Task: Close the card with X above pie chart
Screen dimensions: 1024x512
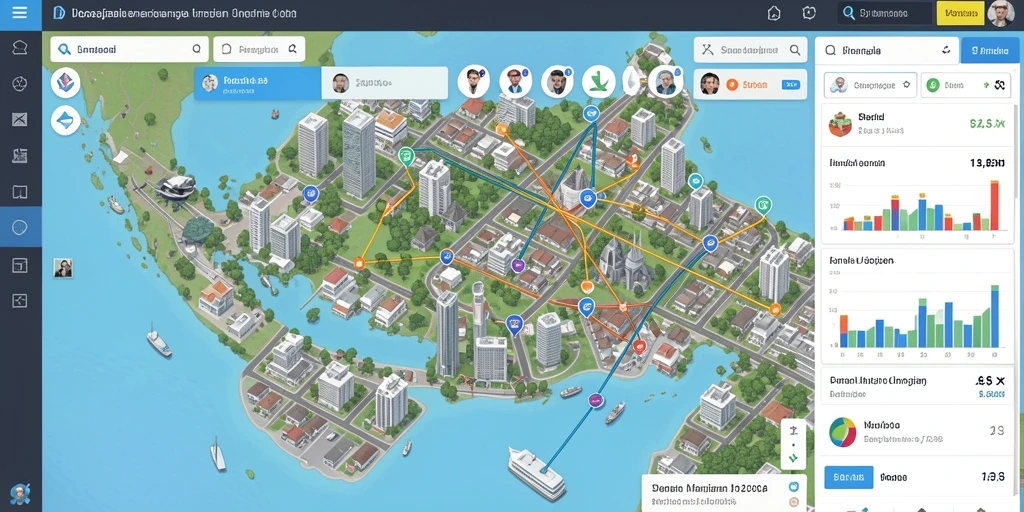Action: (1000, 380)
